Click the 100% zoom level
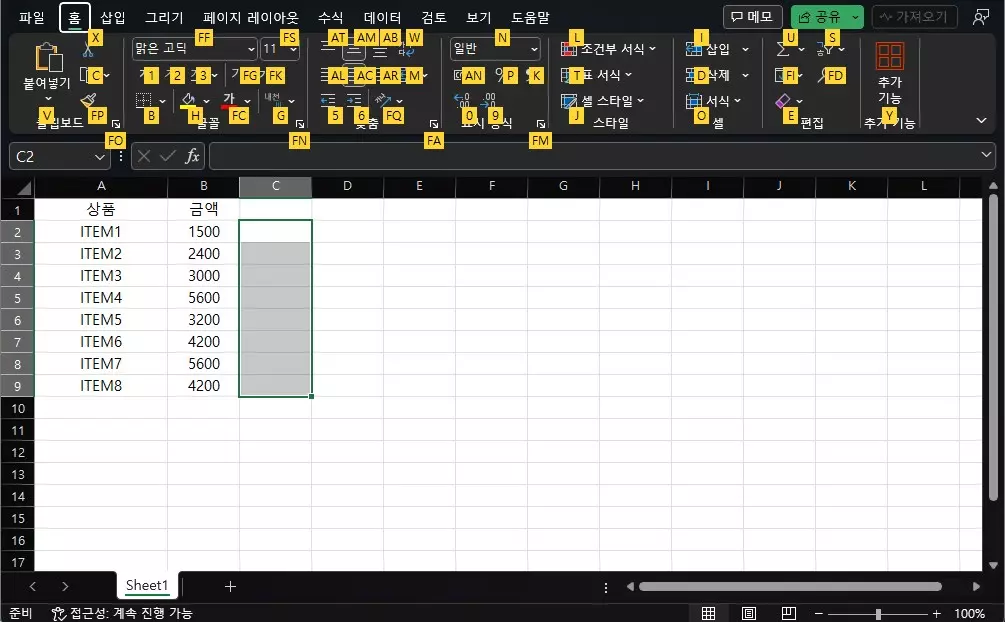This screenshot has width=1005, height=622. [x=969, y=614]
